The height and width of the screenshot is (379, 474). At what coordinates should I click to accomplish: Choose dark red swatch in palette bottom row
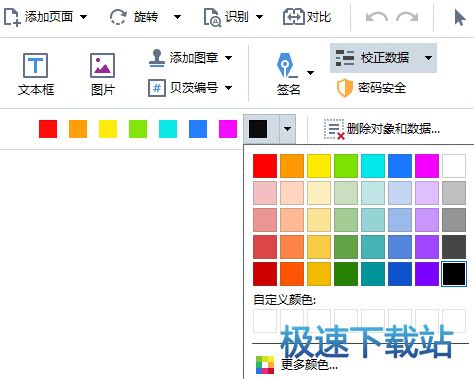point(265,274)
